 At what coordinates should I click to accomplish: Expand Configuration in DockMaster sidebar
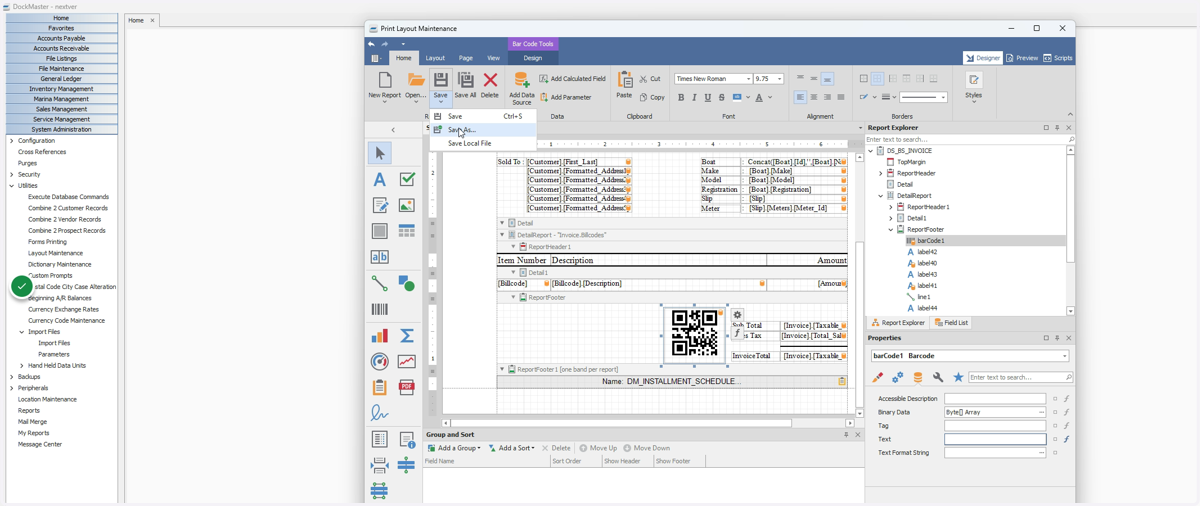coord(12,141)
